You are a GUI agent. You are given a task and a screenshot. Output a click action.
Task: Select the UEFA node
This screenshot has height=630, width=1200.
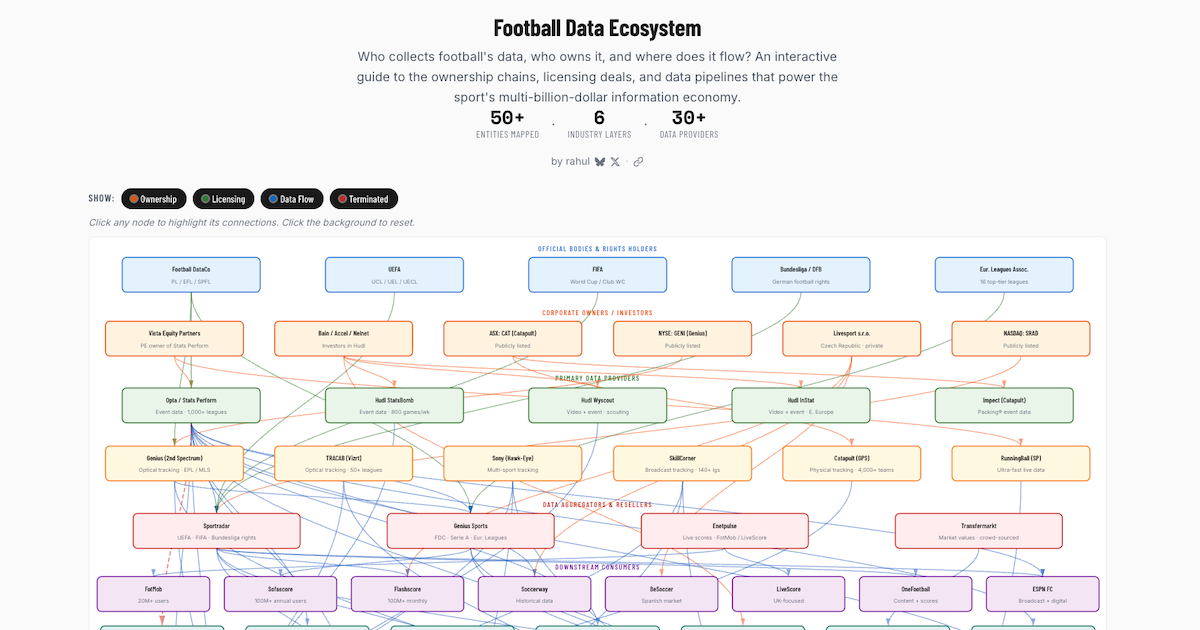coord(394,274)
